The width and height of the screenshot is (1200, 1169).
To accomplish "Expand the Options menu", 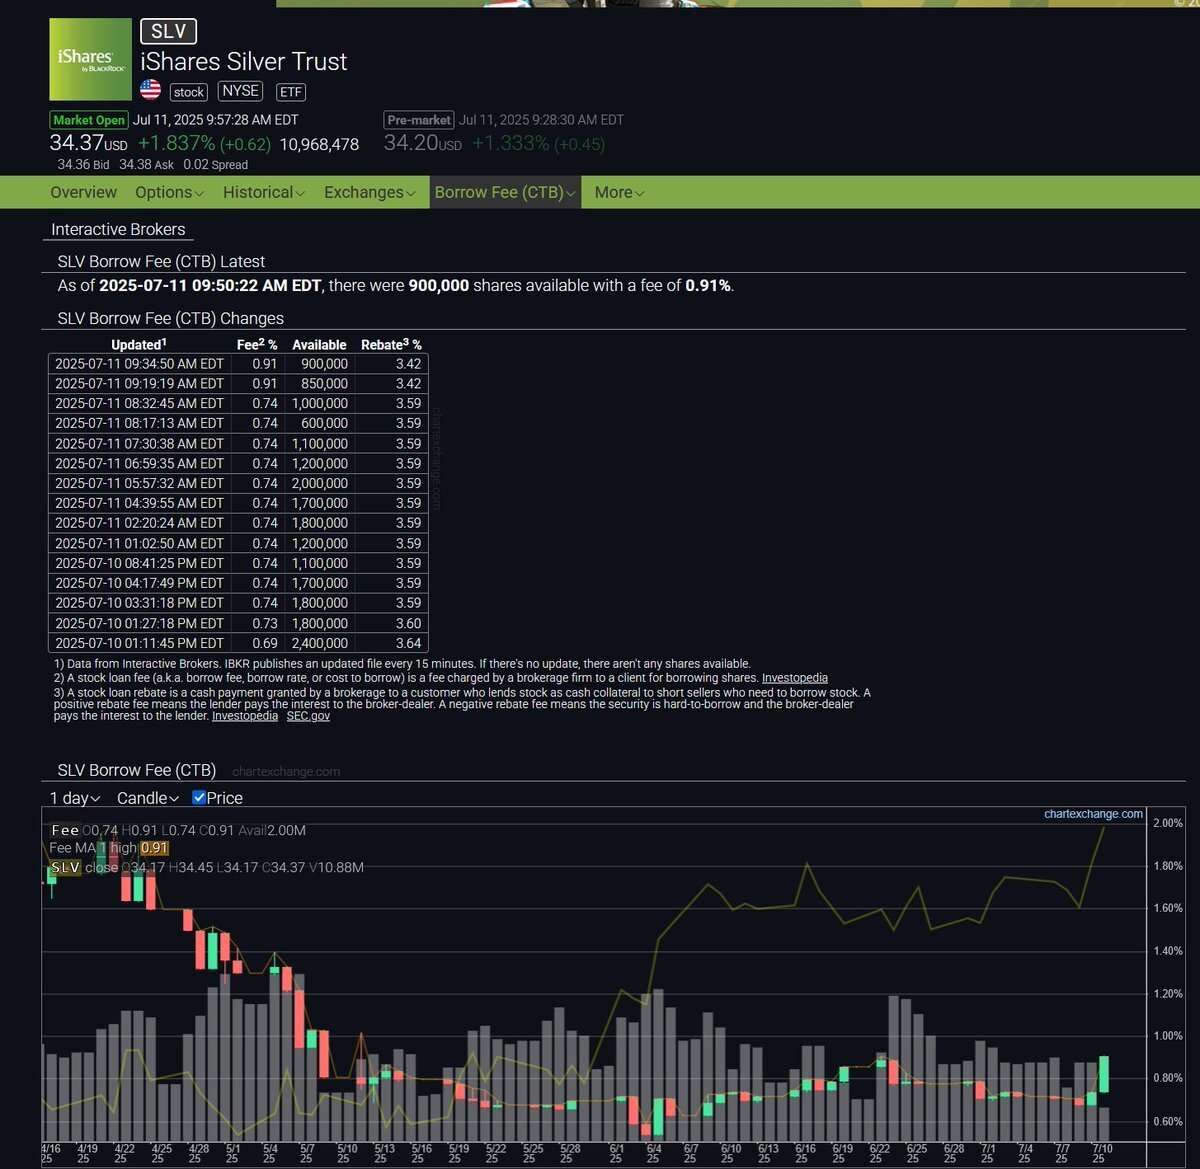I will [169, 192].
